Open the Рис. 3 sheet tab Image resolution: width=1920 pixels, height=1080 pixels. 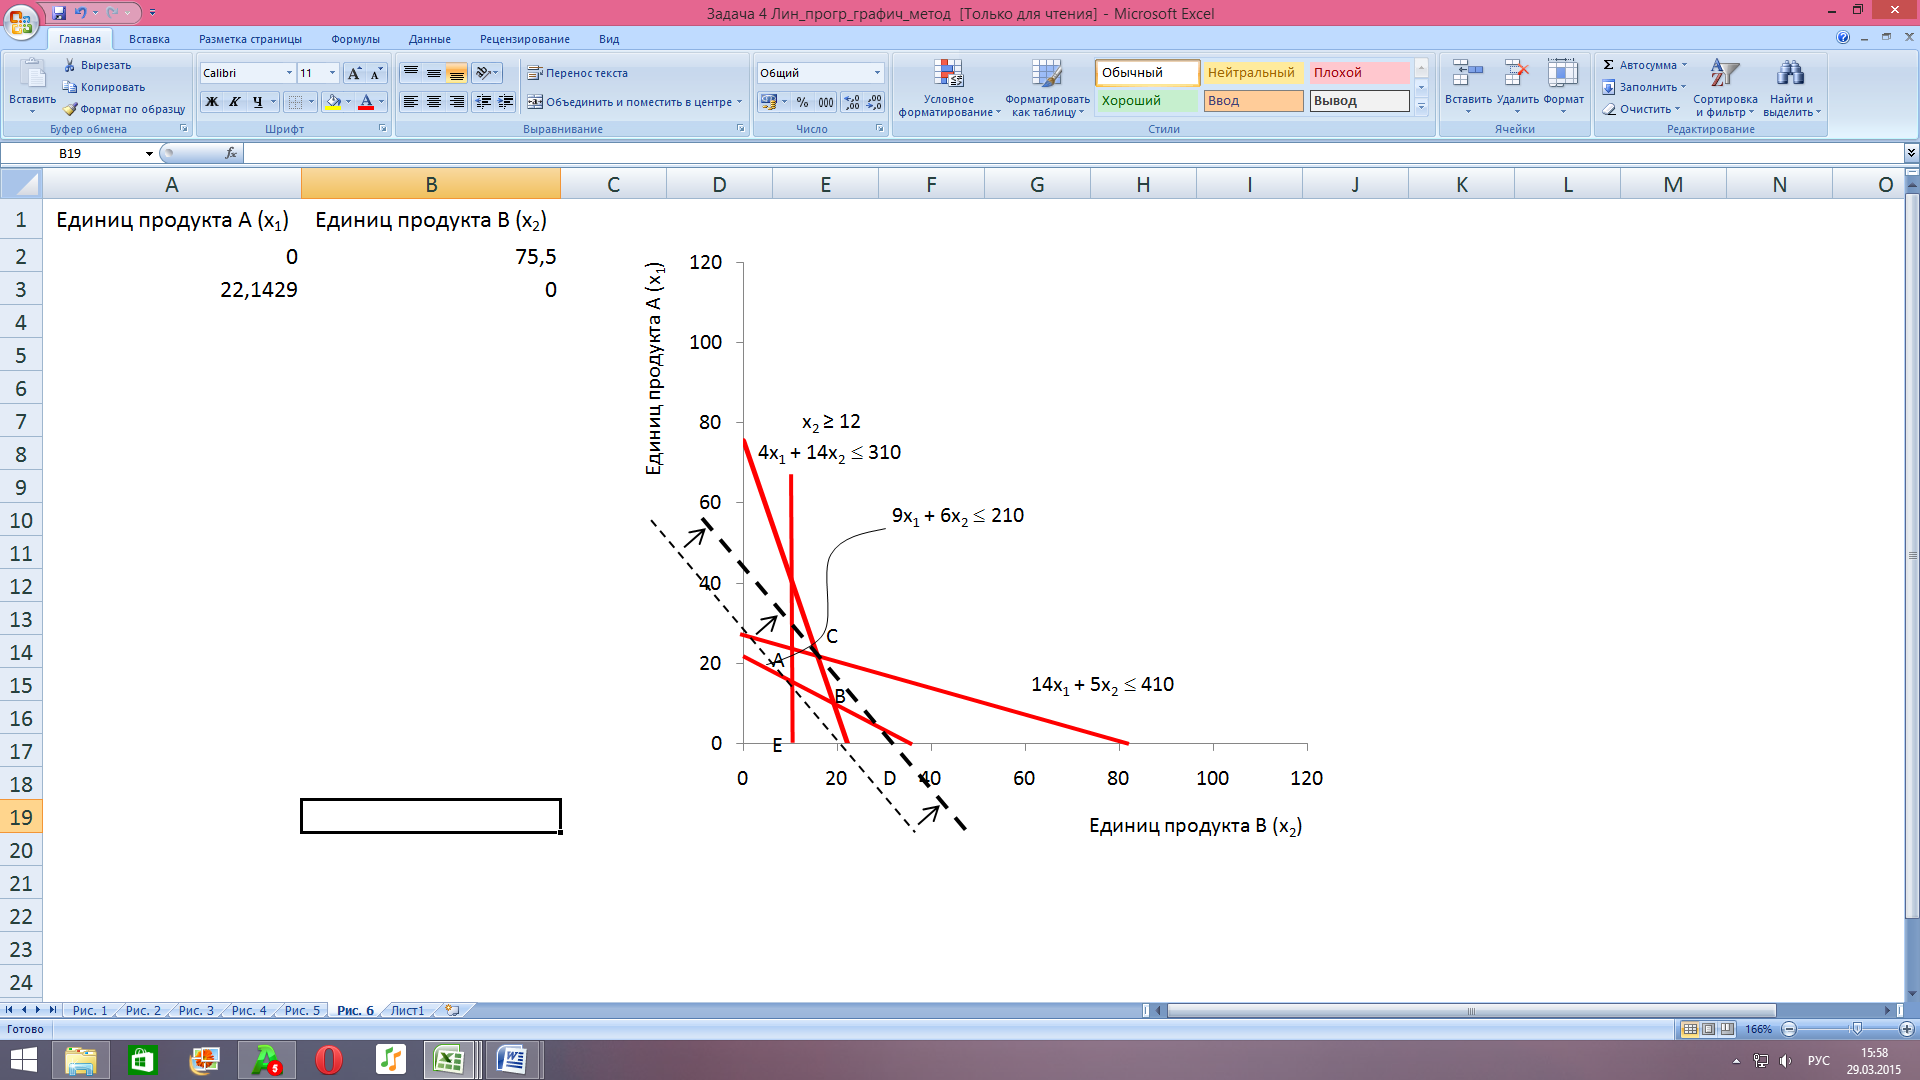pyautogui.click(x=196, y=1011)
